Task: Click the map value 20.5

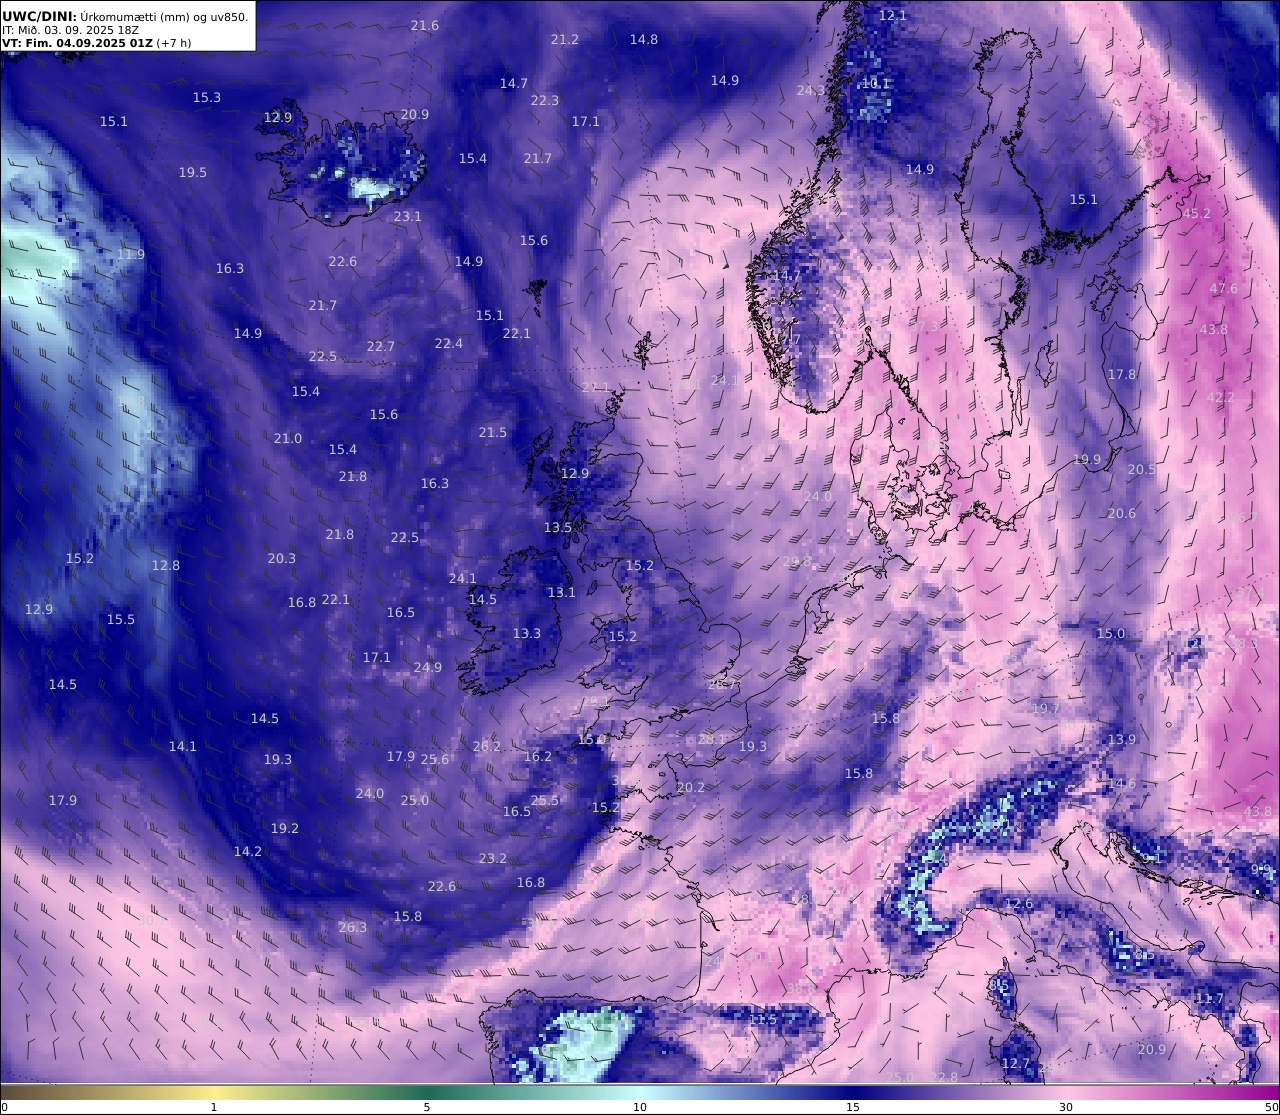Action: [1142, 469]
